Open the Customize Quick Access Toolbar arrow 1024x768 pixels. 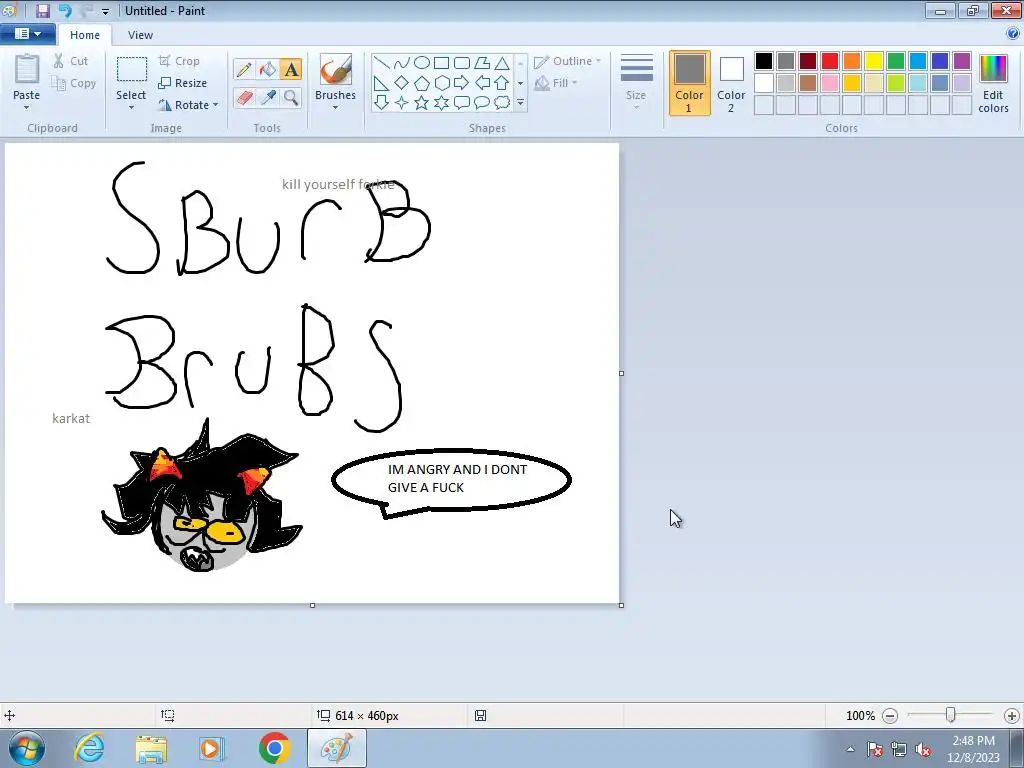[x=105, y=11]
